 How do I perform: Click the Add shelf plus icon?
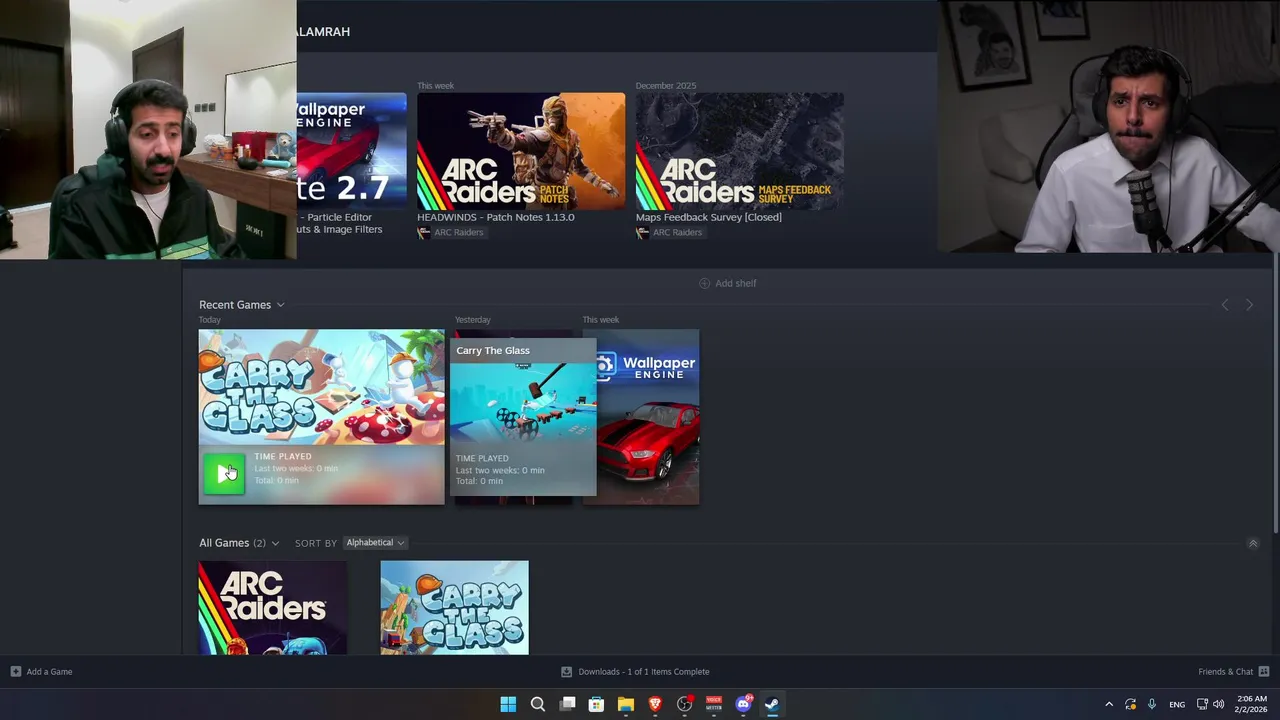(x=704, y=283)
